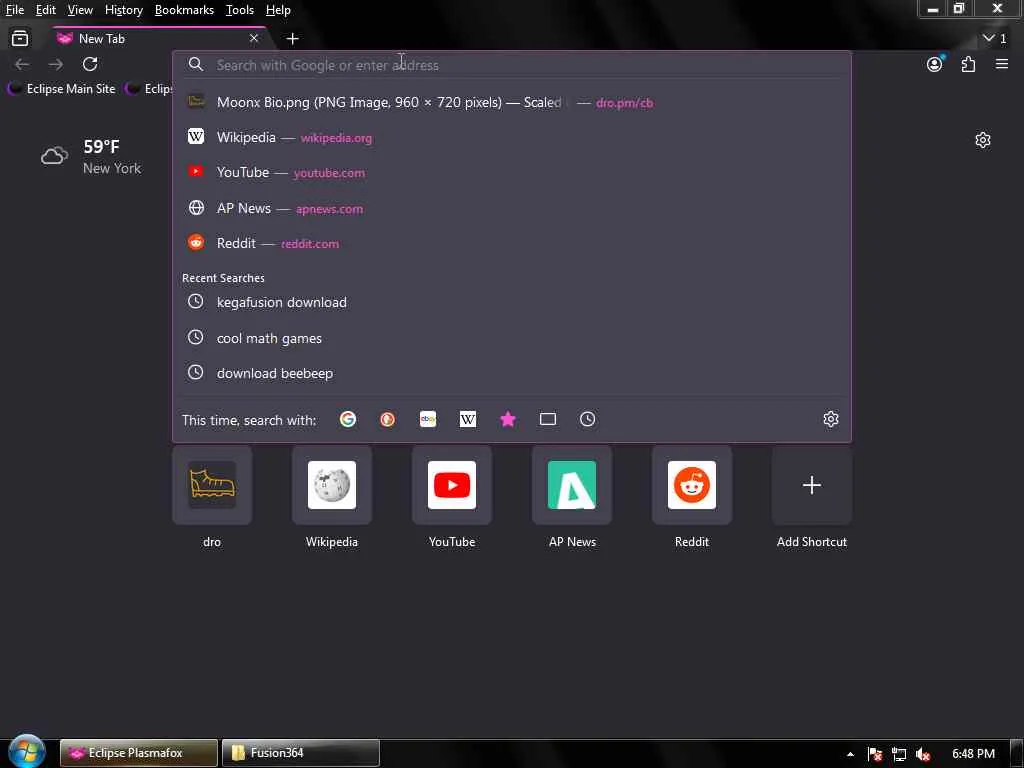Switch to Eclipse Plasmafox taskbar button
Screen dimensions: 1024x768
click(x=138, y=753)
